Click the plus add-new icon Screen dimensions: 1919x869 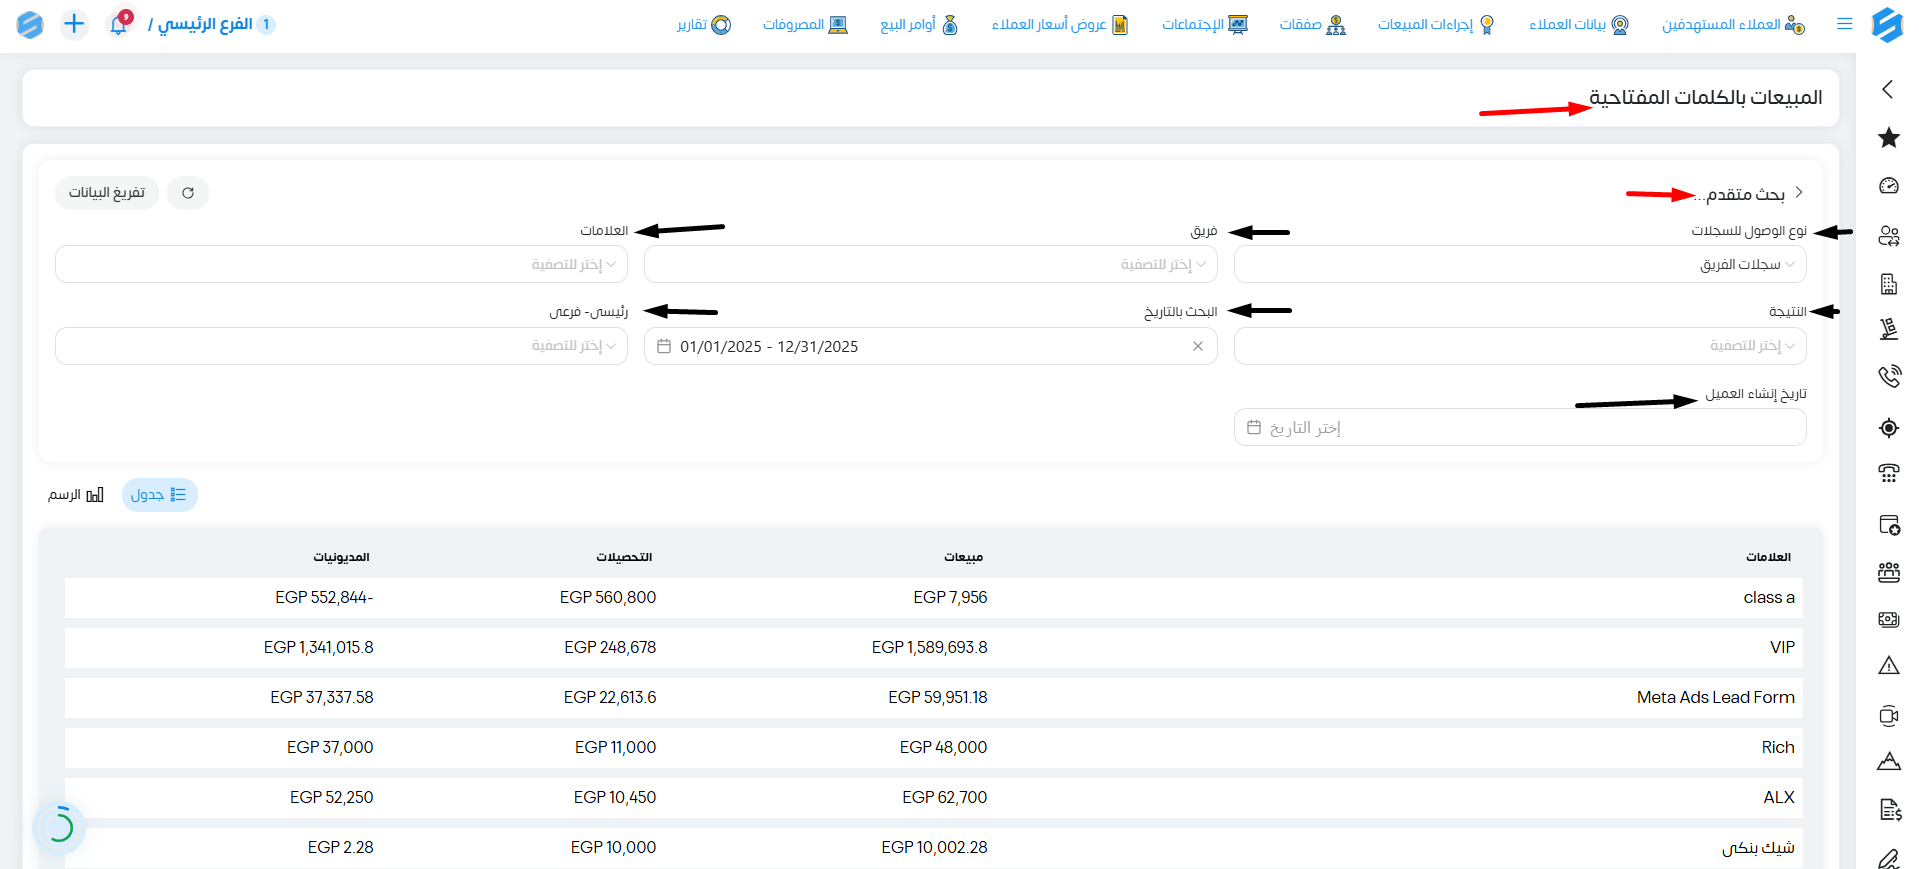click(74, 24)
